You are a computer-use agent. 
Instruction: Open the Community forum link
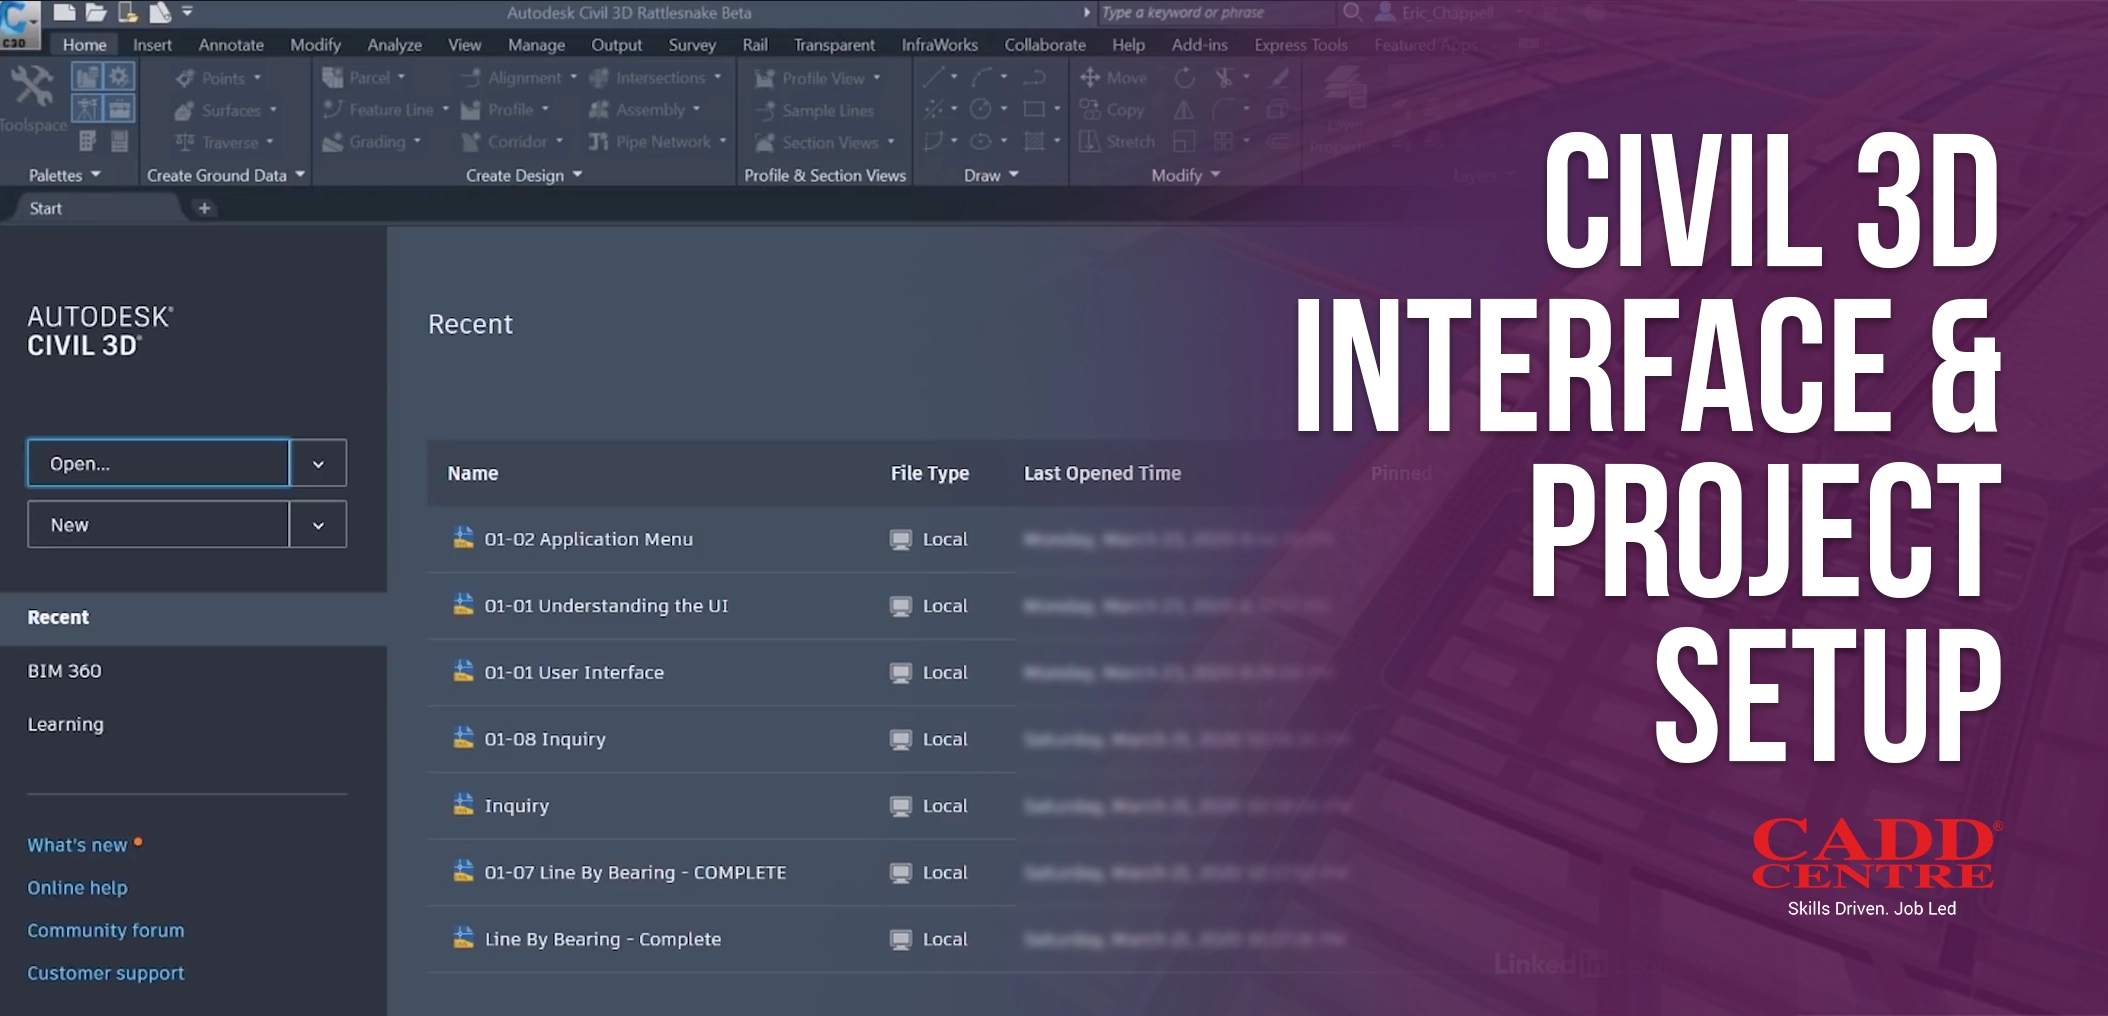click(106, 930)
